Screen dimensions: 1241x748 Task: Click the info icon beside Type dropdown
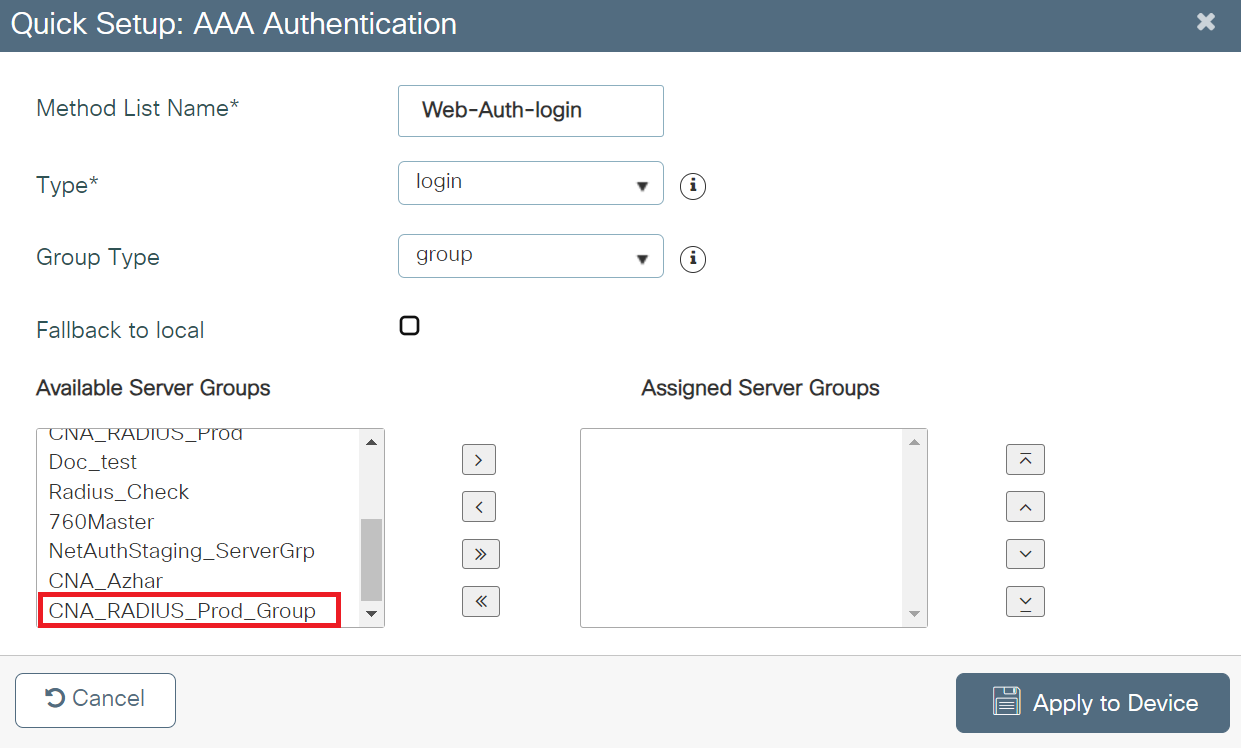[x=693, y=186]
